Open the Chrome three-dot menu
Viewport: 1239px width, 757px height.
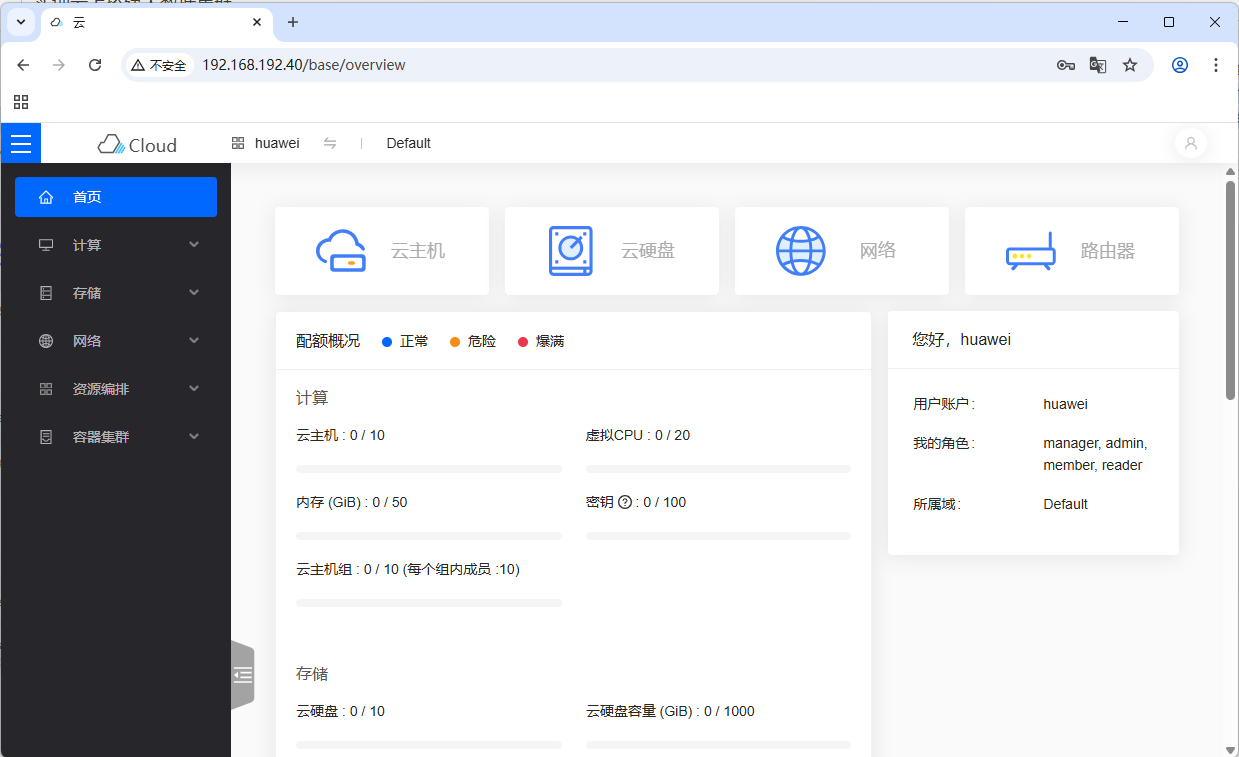(x=1216, y=65)
